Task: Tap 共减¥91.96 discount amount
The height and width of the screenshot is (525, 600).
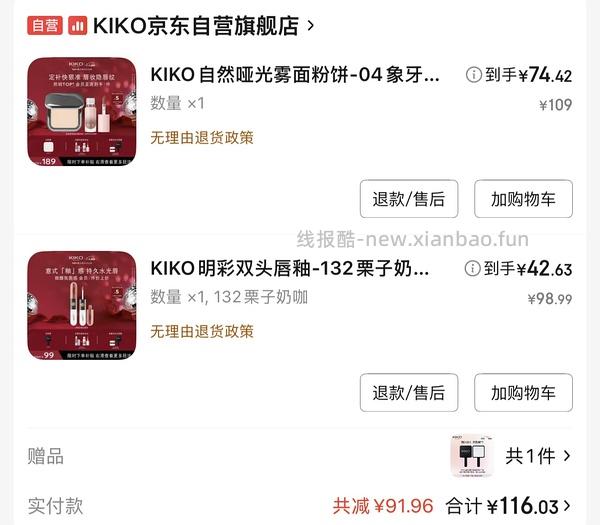Action: point(383,506)
